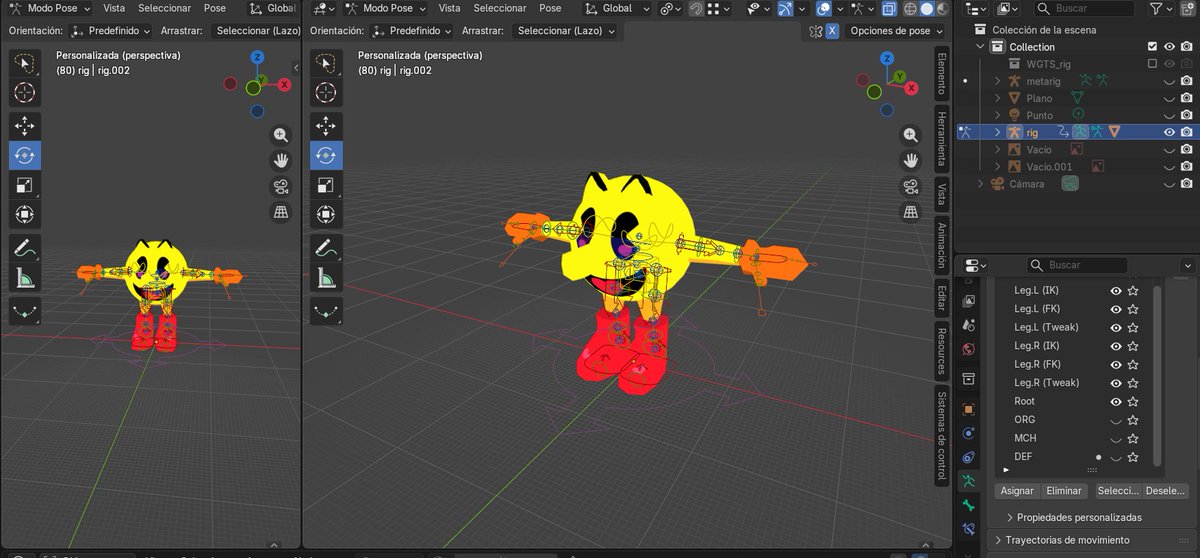The height and width of the screenshot is (558, 1200).
Task: Open Seleccionar menu in right viewport
Action: (500, 8)
